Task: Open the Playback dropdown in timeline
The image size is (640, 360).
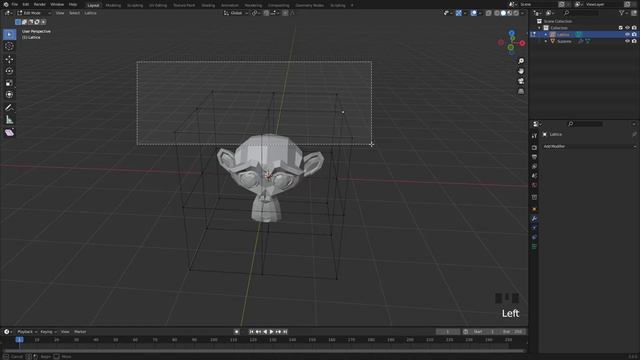Action: click(x=27, y=332)
